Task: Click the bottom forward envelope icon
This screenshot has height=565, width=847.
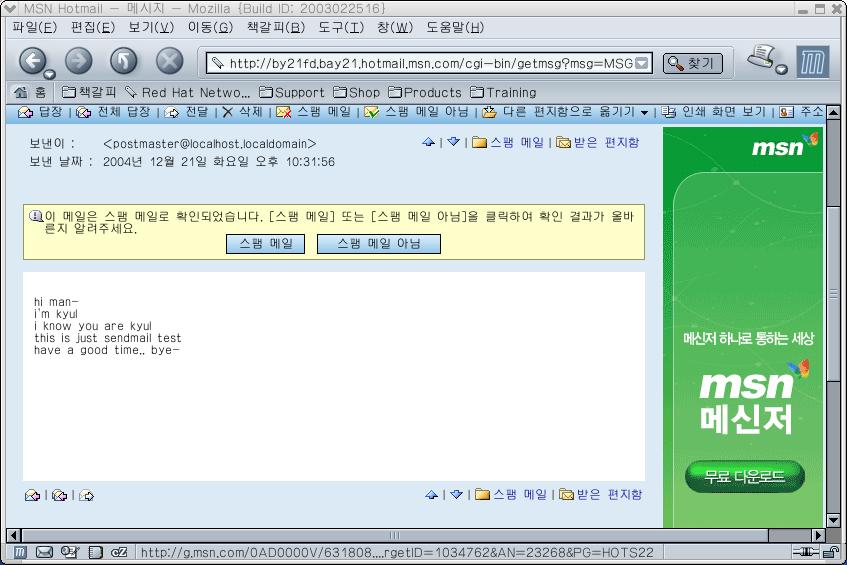Action: click(86, 495)
